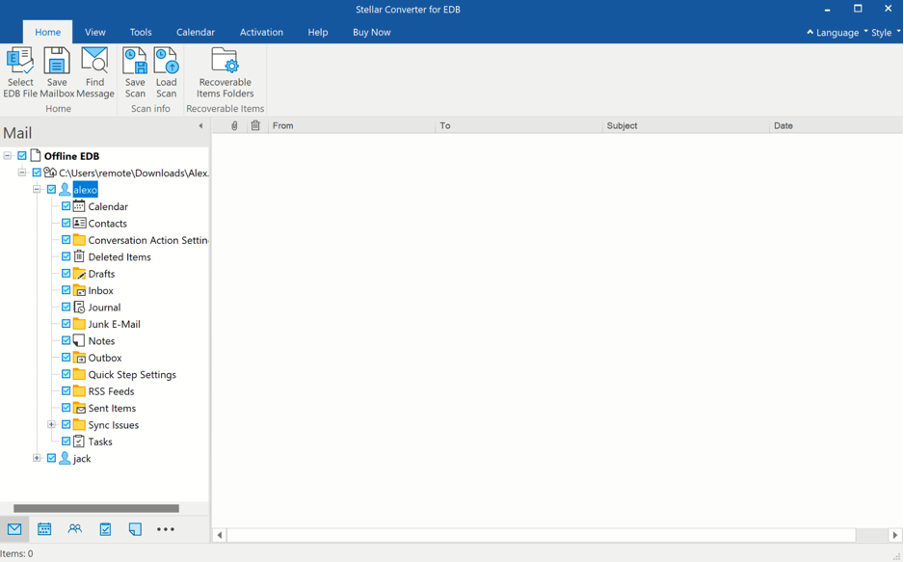Collapse the Mail pane with arrow
The image size is (904, 562).
point(201,126)
